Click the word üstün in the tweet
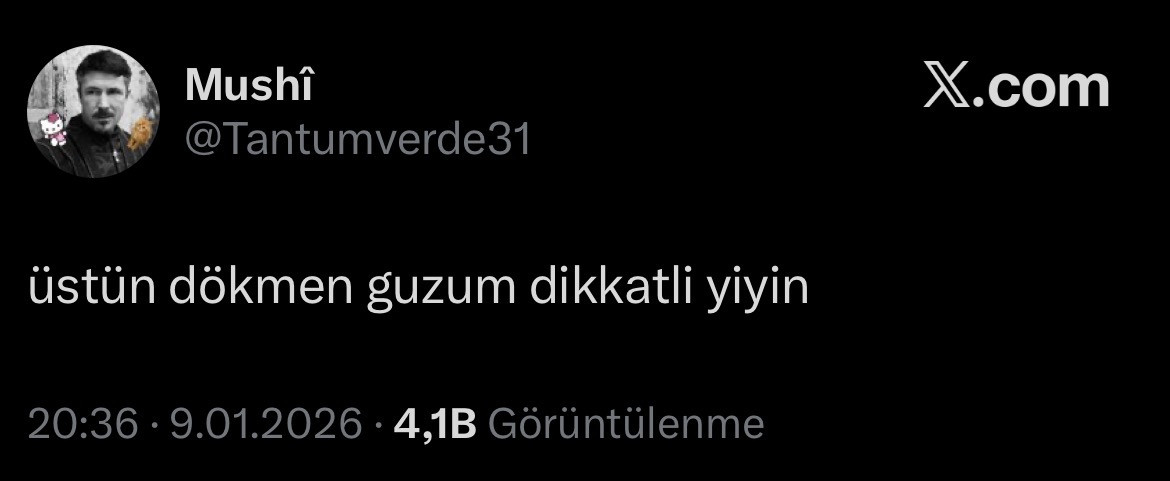Viewport: 1170px width, 481px height. point(93,288)
